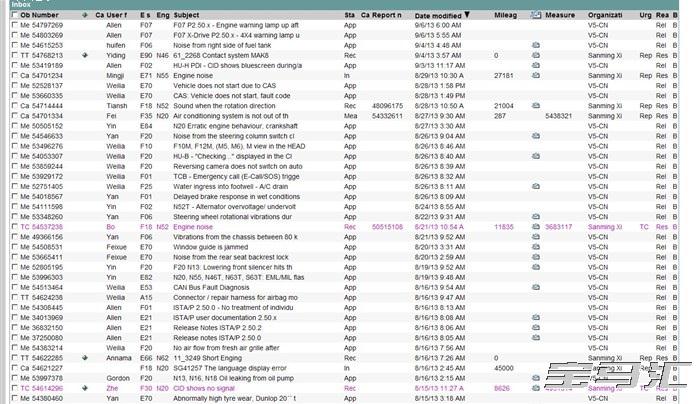Viewport: 700px width, 404px height.
Task: Open the attachment icon in row 53665411
Action: [x=536, y=257]
